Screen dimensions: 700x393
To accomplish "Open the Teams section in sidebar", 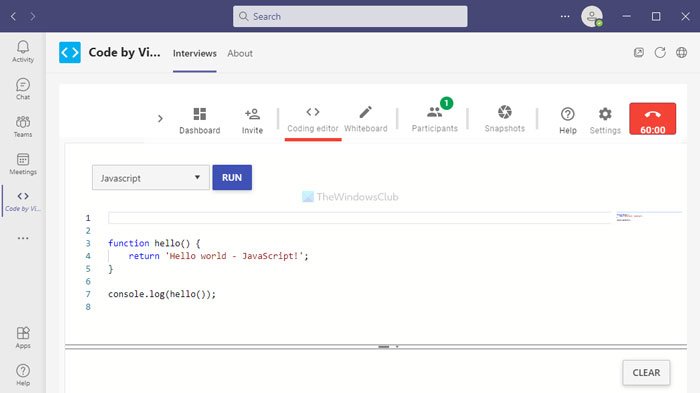I will point(23,127).
